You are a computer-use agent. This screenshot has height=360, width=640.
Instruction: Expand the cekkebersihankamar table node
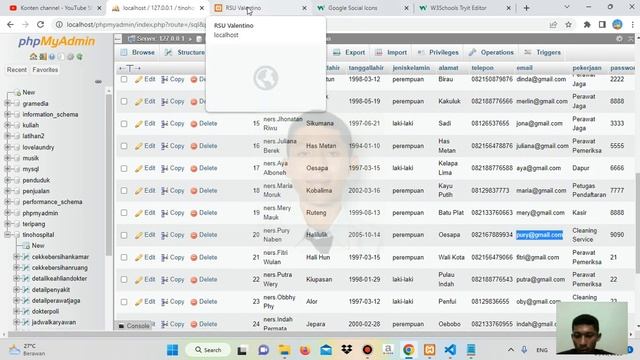[16, 257]
